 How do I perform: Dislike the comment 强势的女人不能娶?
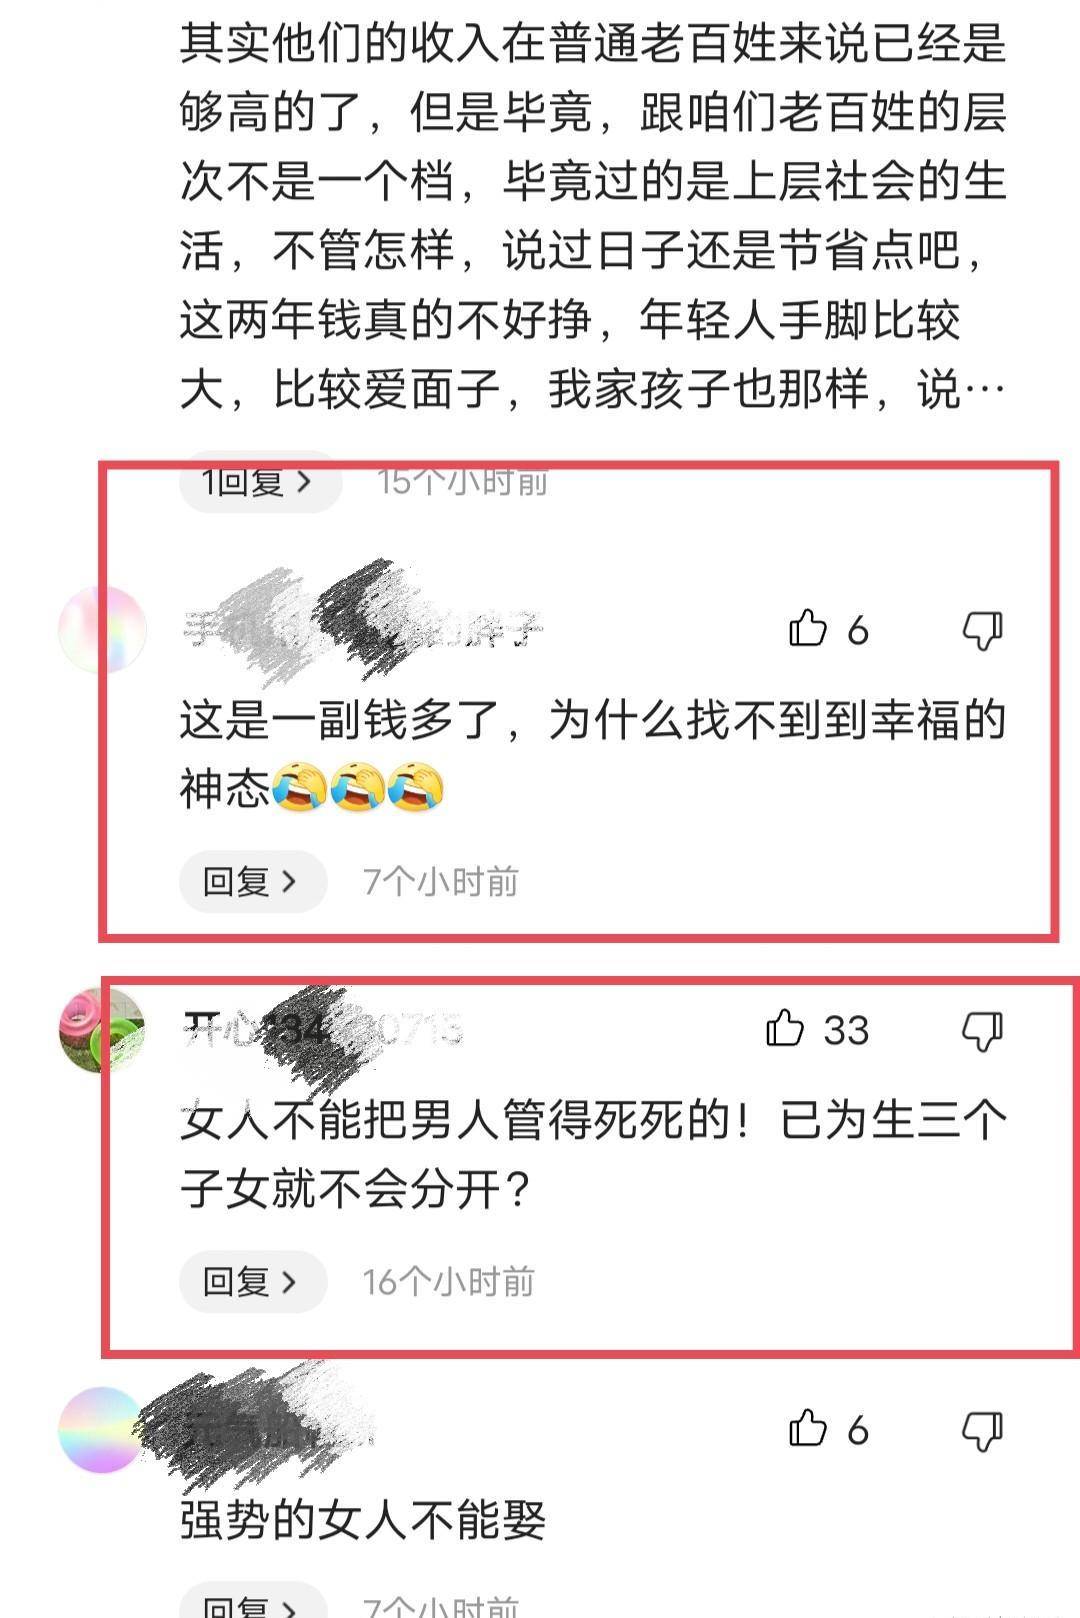tap(982, 1430)
